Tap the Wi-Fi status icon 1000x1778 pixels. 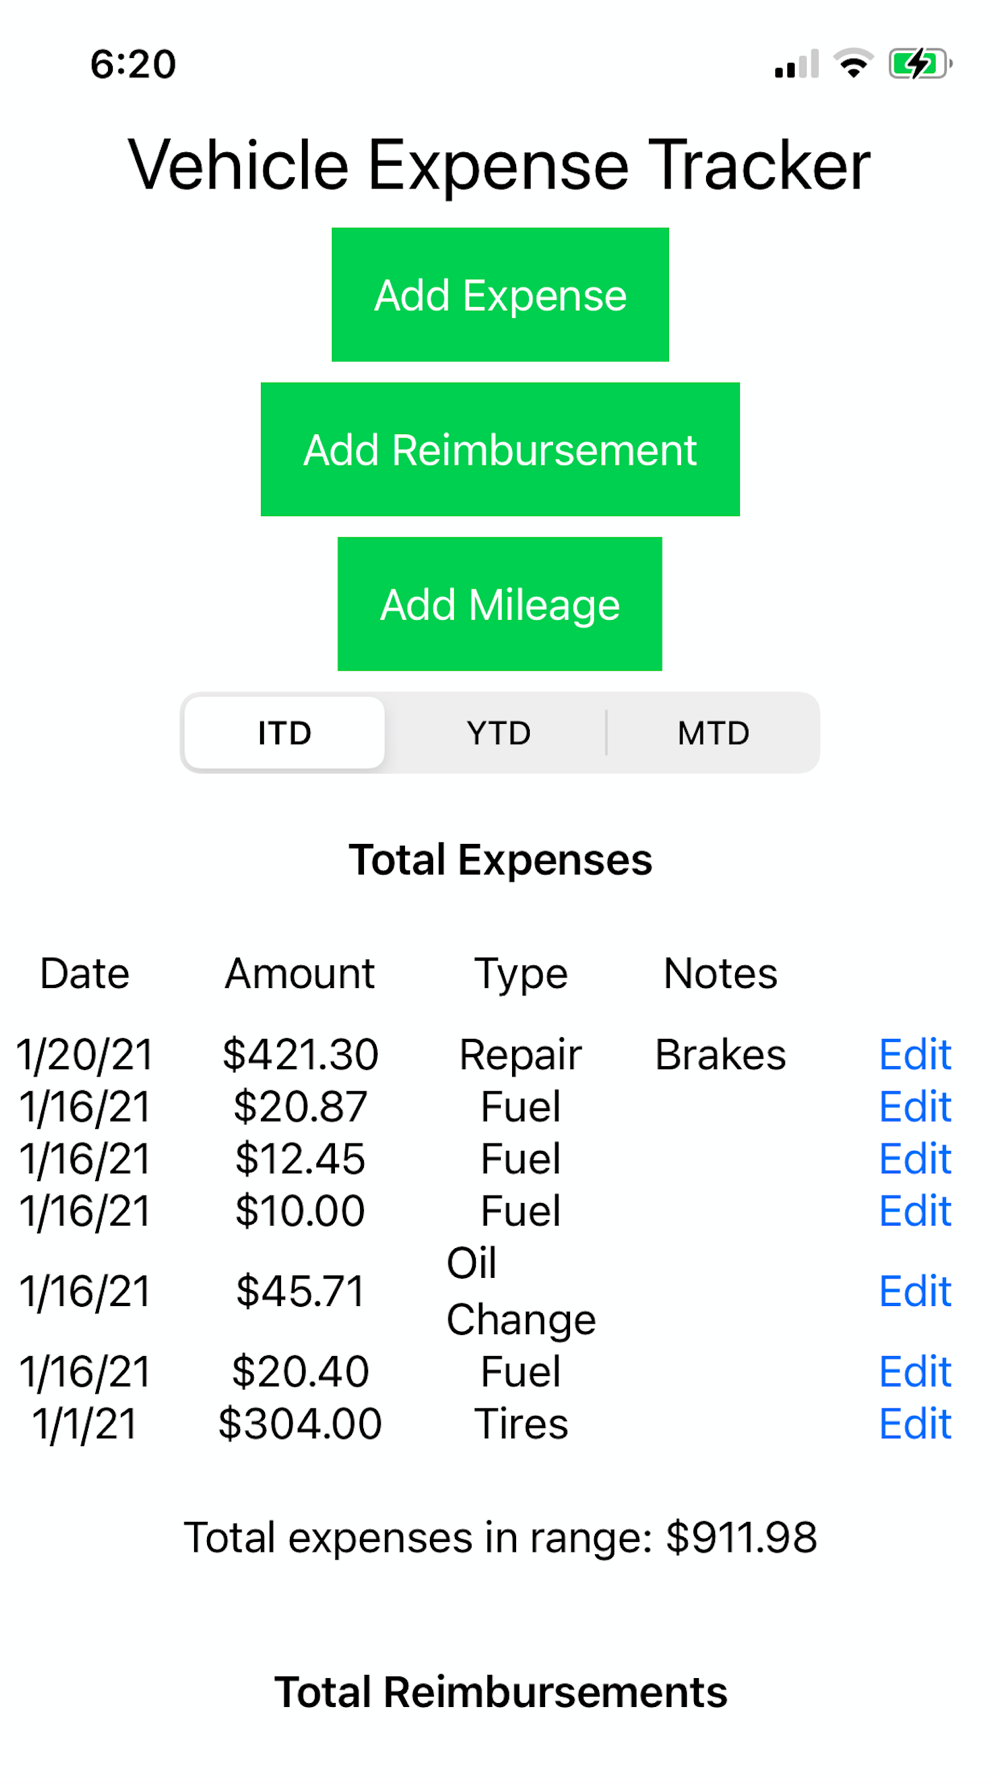[x=853, y=64]
